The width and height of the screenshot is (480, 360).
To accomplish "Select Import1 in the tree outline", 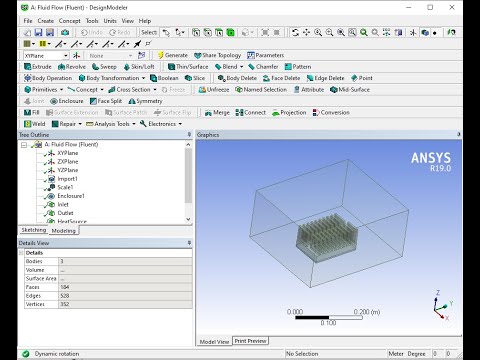I will pyautogui.click(x=67, y=179).
